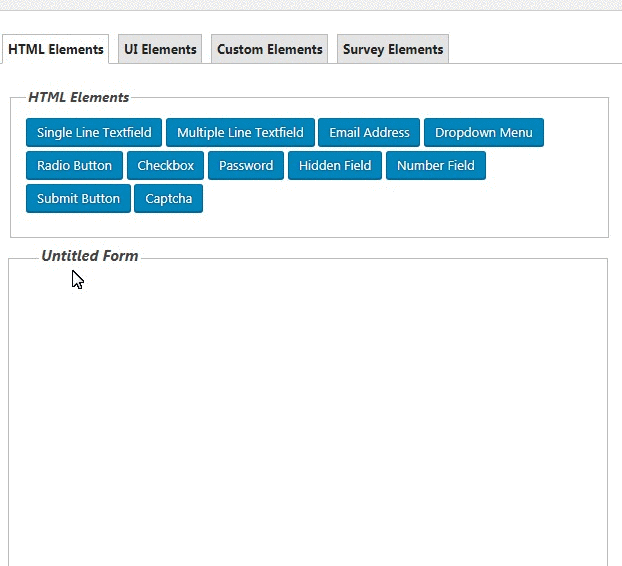The width and height of the screenshot is (622, 566).
Task: Add a Radio Button element
Action: pyautogui.click(x=74, y=165)
